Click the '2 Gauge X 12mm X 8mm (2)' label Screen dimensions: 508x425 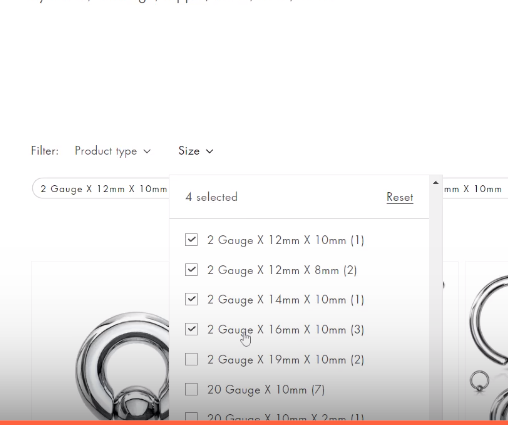click(282, 270)
